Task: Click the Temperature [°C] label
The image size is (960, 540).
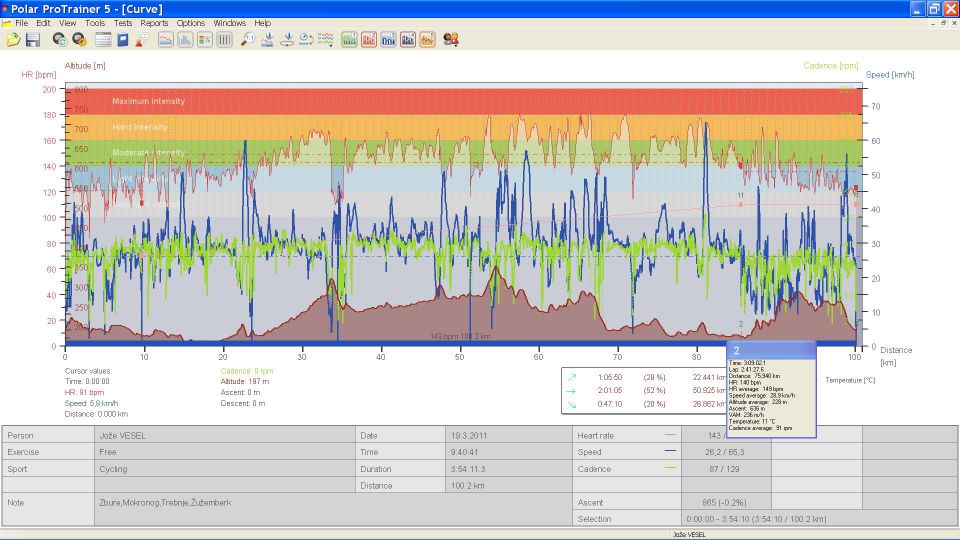Action: [x=850, y=380]
